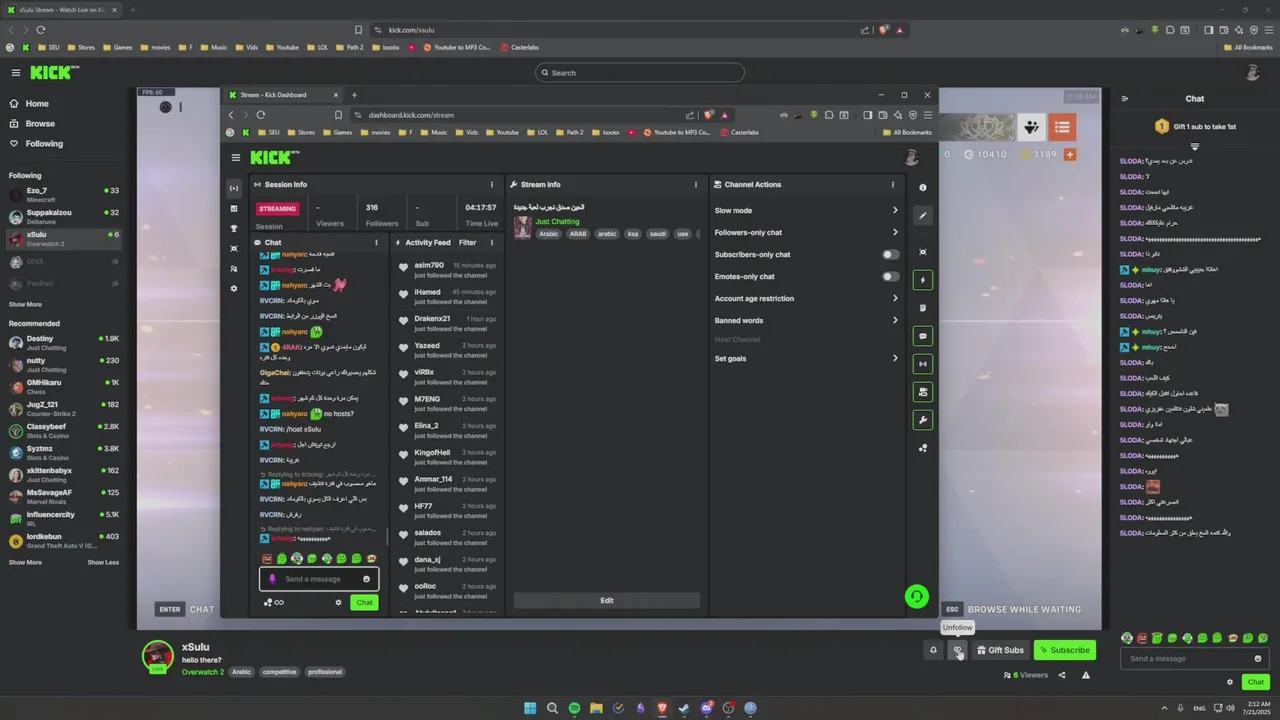Open the pencil edit icon in the dashboard's right rail
The height and width of the screenshot is (720, 1280).
click(x=923, y=216)
